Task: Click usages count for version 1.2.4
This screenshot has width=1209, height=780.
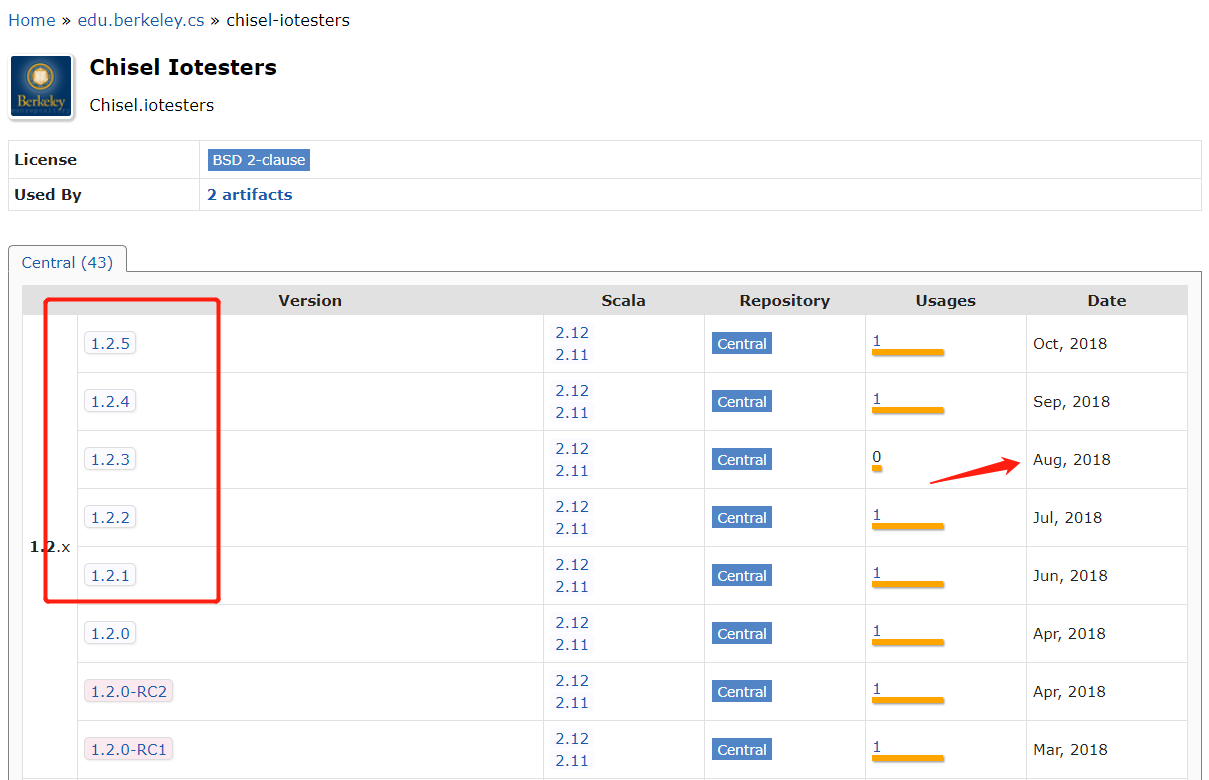Action: [x=877, y=399]
